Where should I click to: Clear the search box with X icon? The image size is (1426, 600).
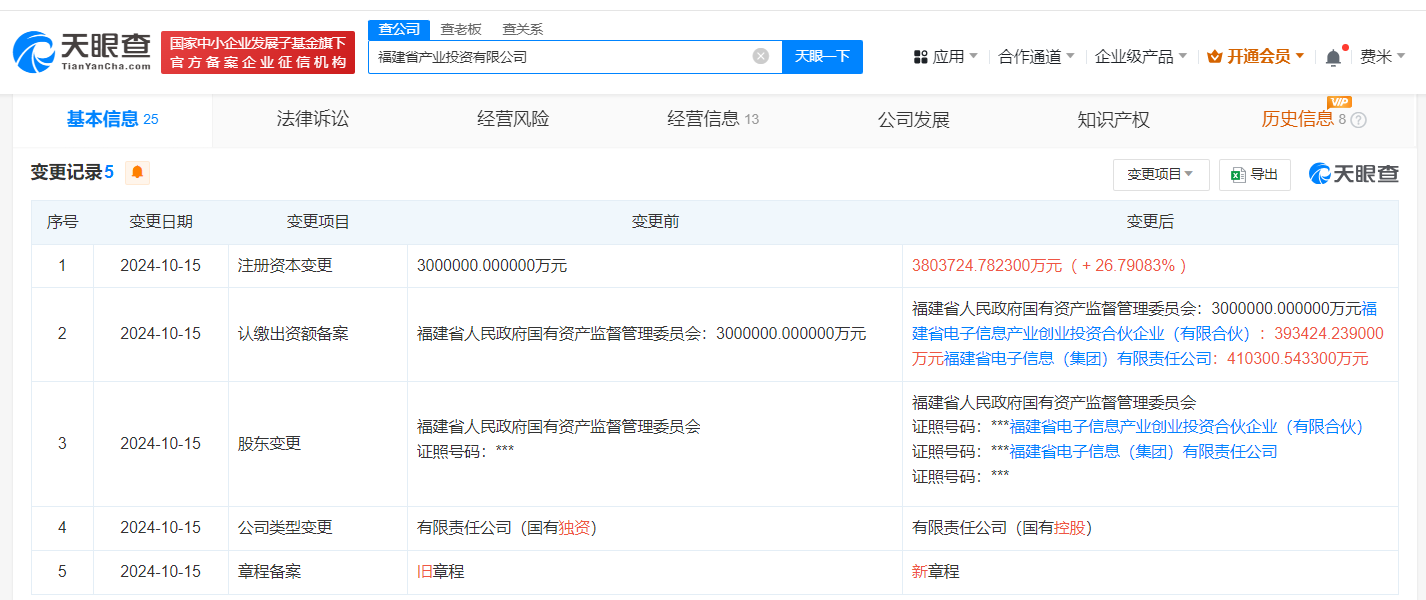click(x=760, y=56)
